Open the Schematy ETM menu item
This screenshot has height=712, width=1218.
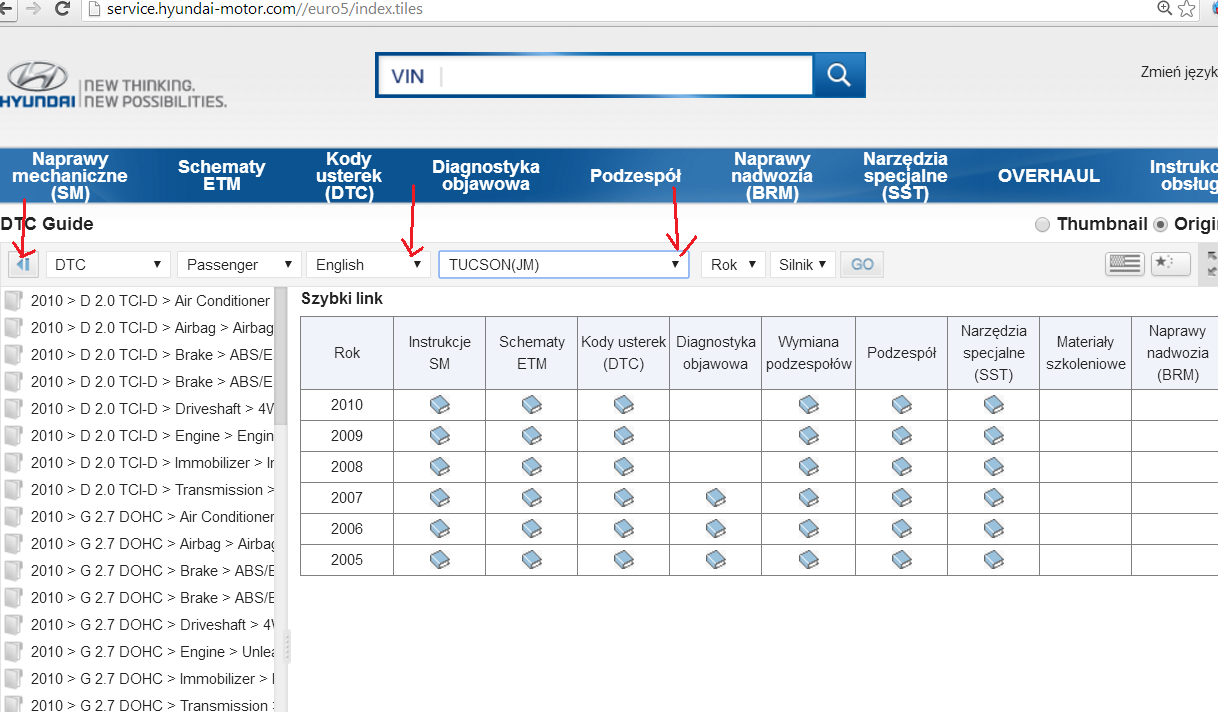(222, 176)
